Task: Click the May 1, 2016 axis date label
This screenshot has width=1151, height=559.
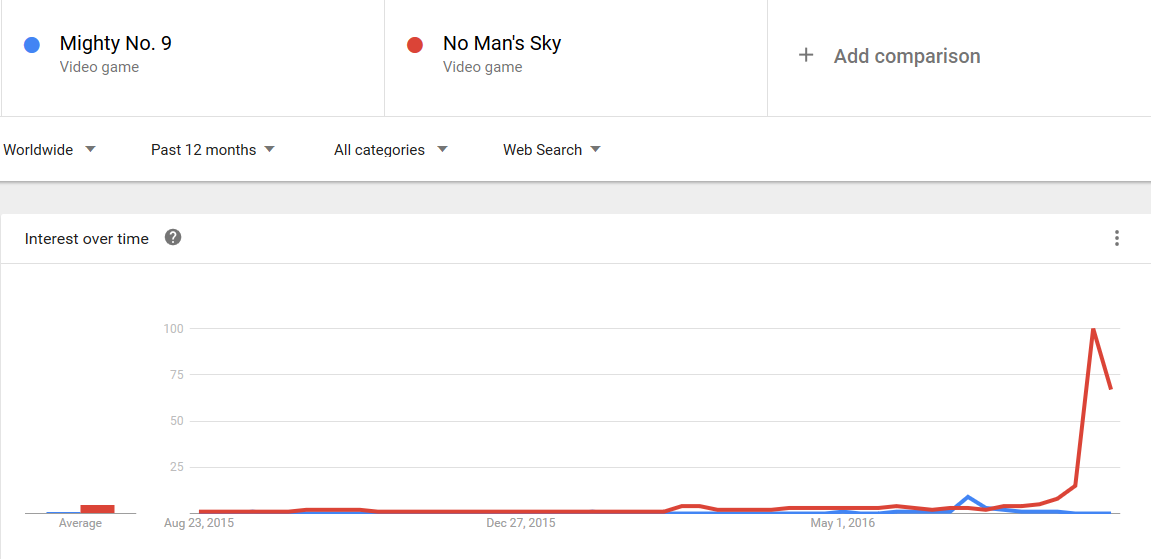Action: point(842,523)
